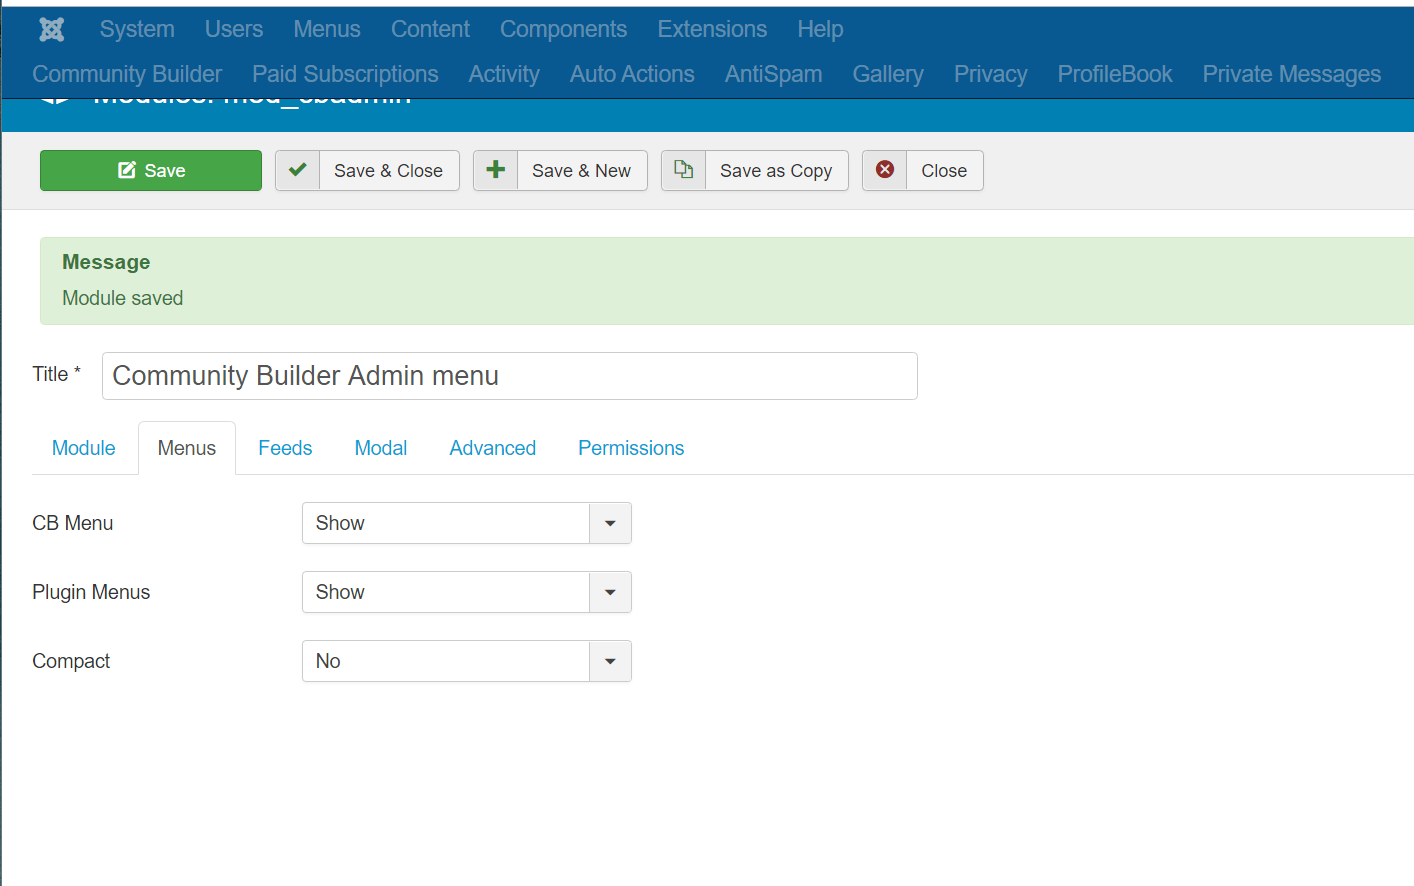Open the Gallery menu
1414x886 pixels.
click(888, 74)
